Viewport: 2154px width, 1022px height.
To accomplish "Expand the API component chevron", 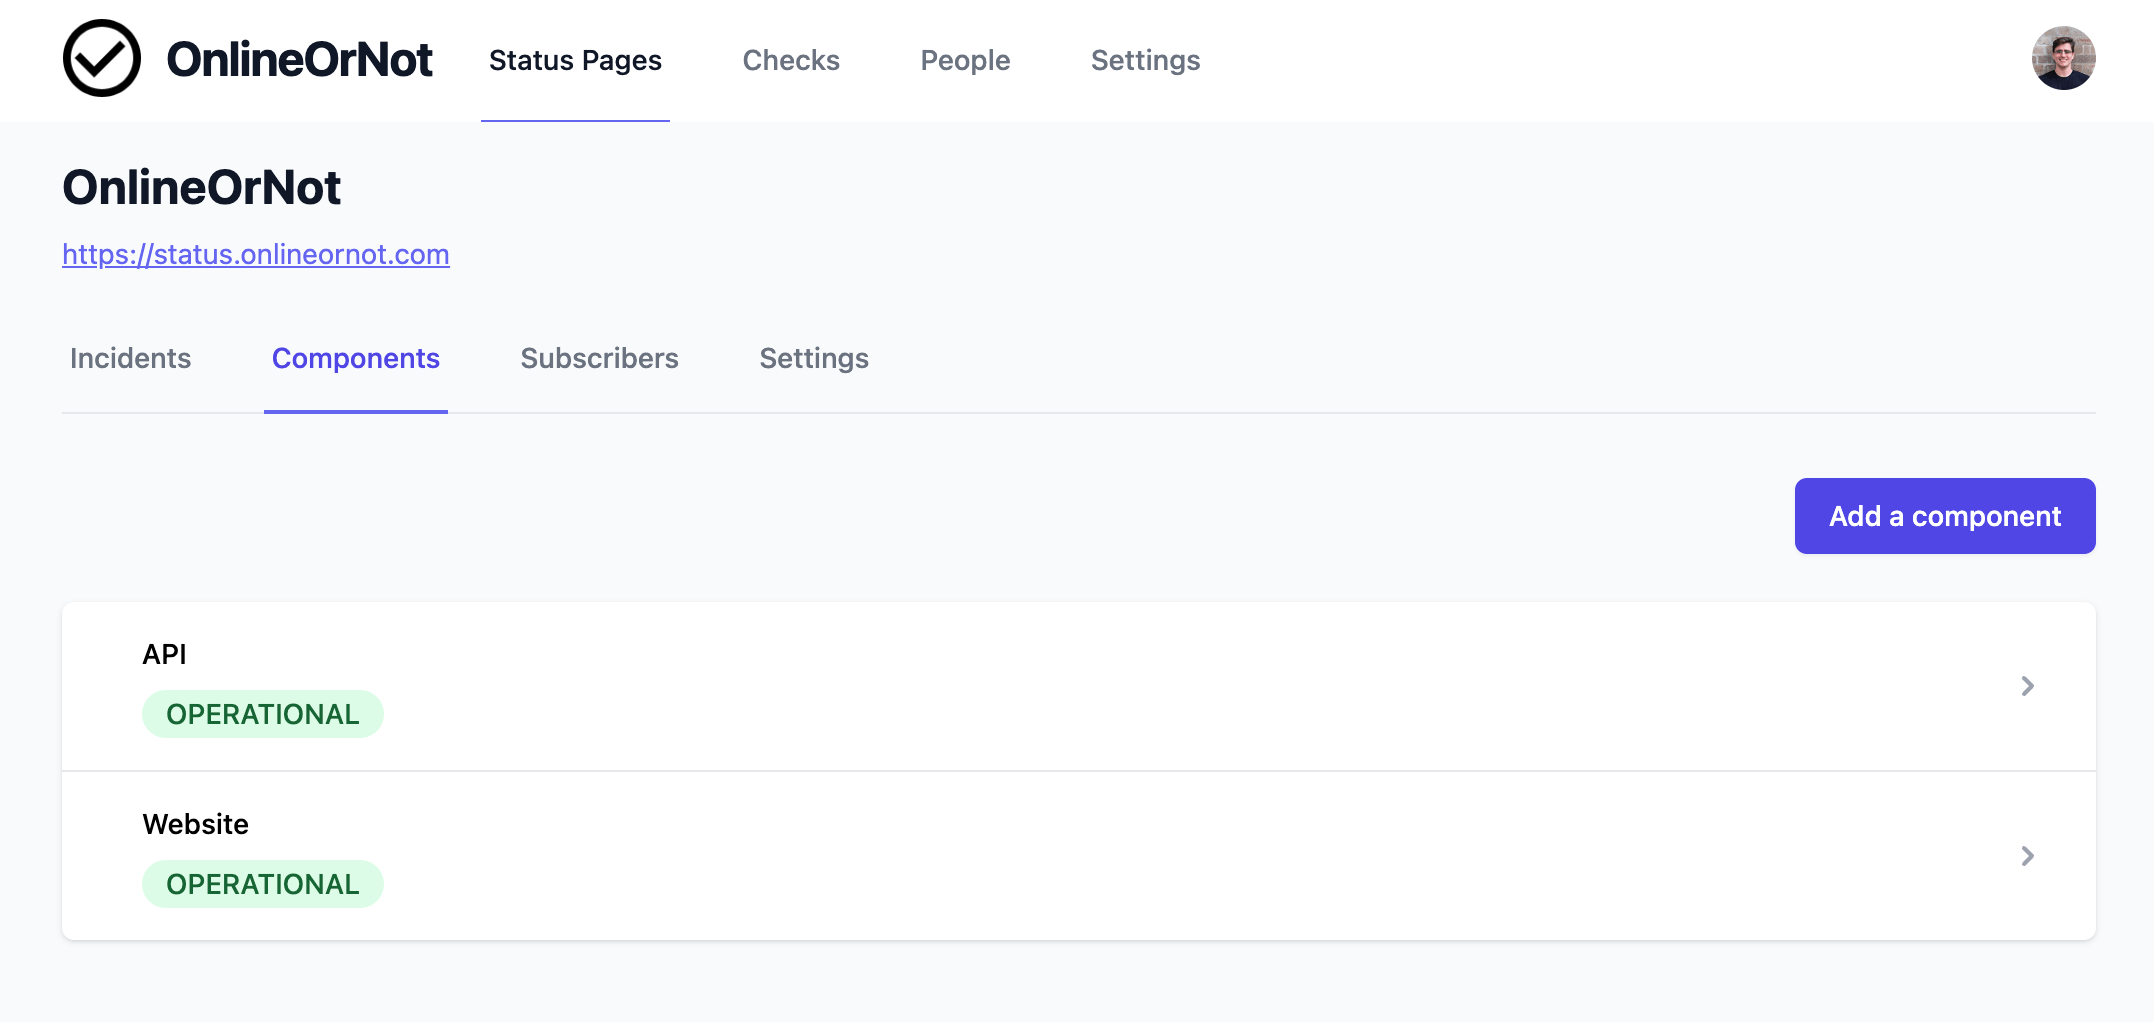I will (2027, 686).
